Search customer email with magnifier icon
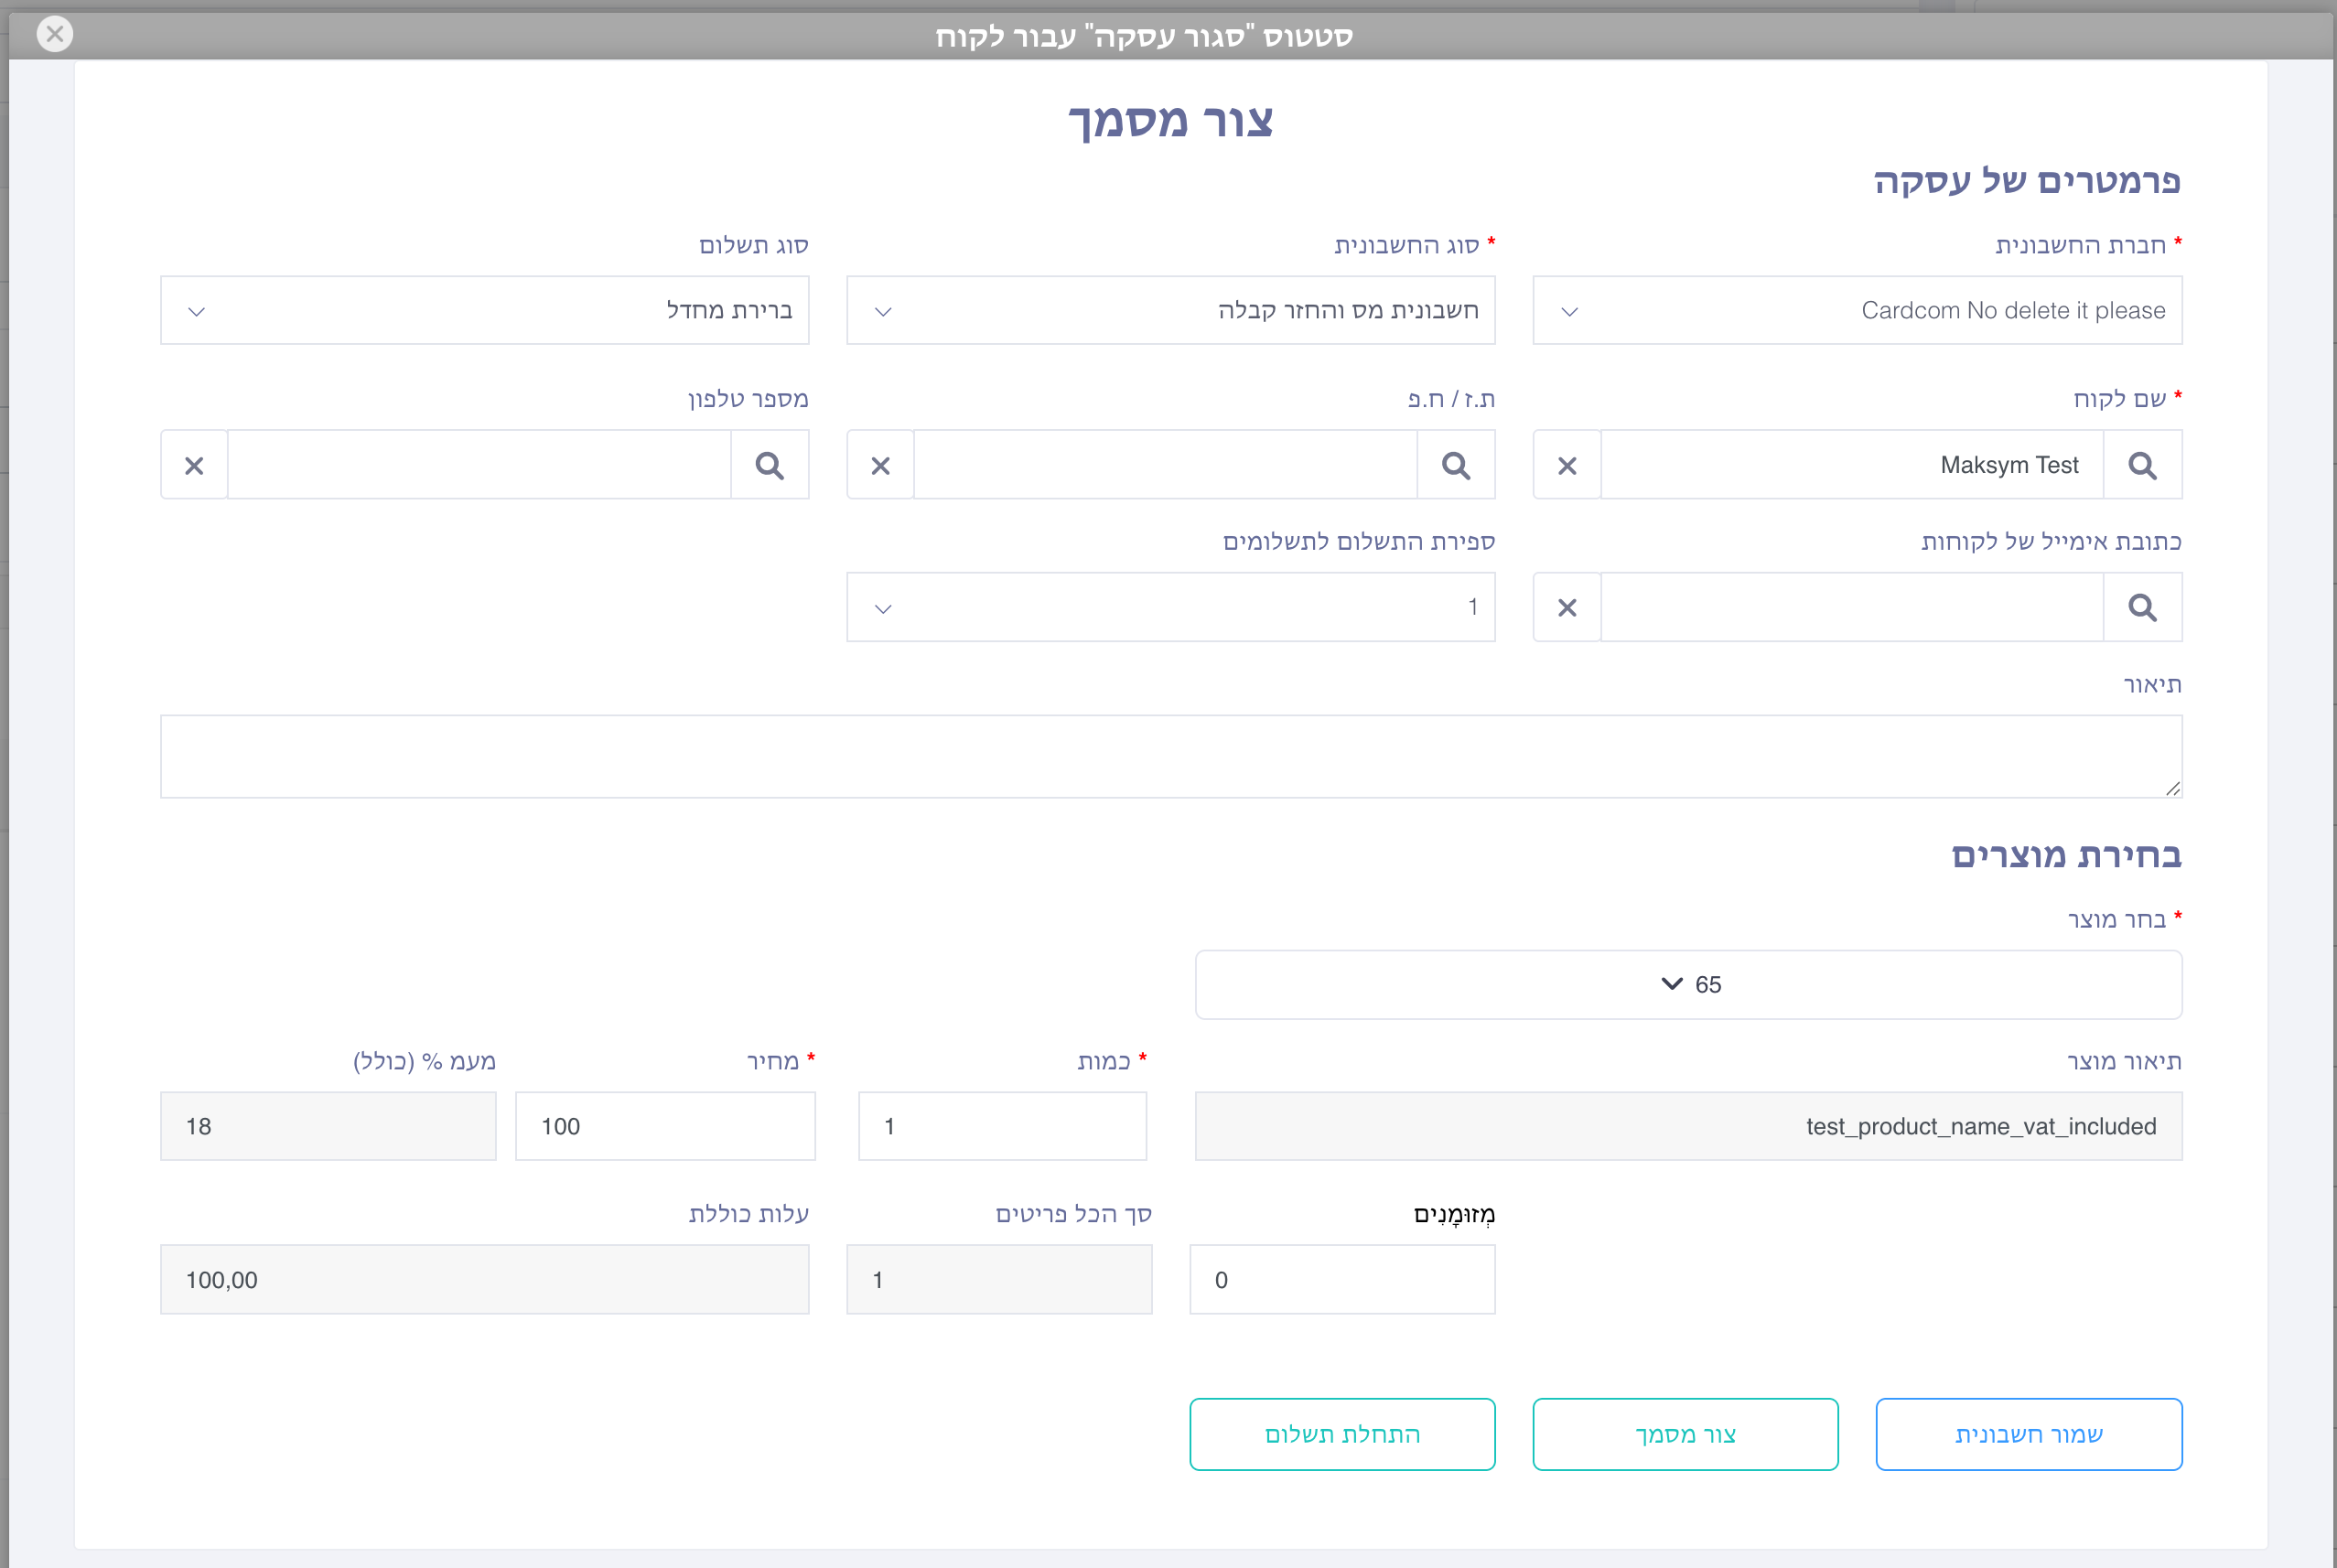 pos(2142,607)
